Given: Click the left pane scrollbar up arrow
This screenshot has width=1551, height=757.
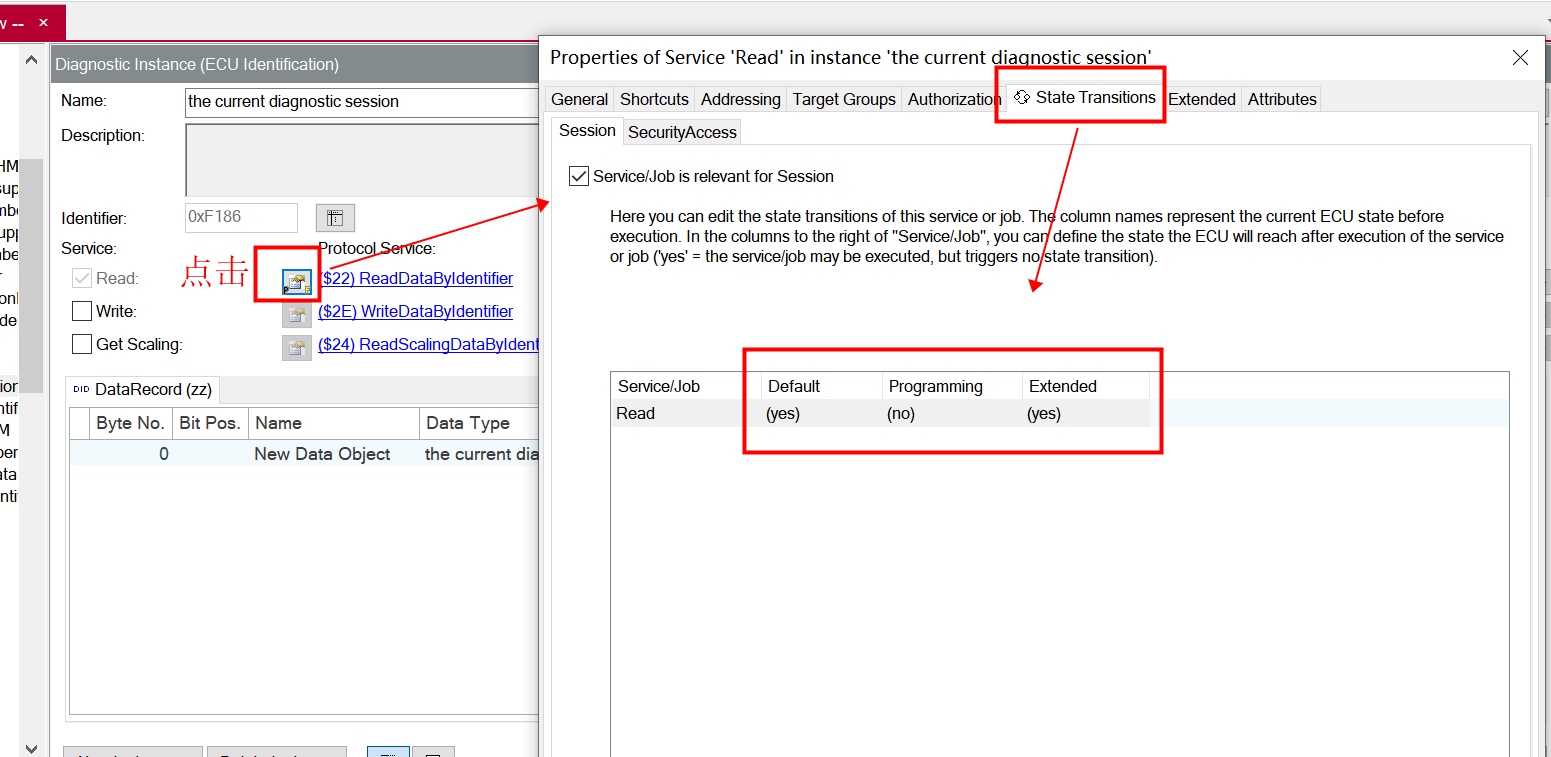Looking at the screenshot, I should point(31,60).
